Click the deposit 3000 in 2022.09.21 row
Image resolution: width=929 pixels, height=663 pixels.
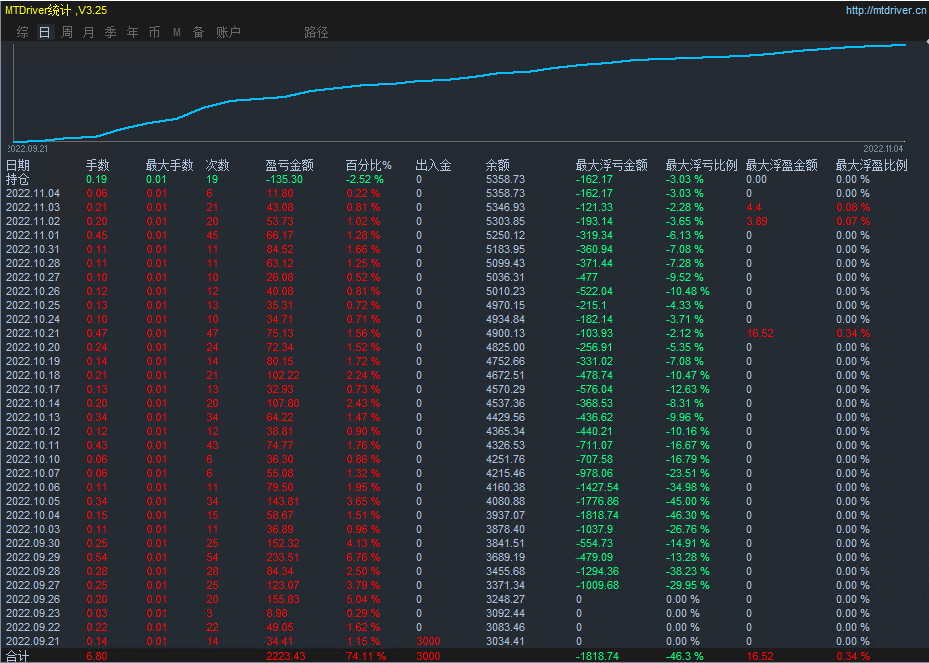point(428,641)
